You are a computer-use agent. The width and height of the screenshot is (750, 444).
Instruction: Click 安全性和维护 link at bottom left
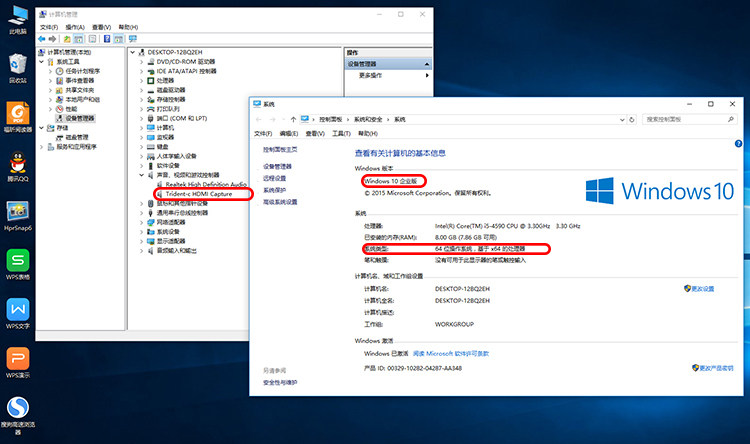tap(280, 383)
